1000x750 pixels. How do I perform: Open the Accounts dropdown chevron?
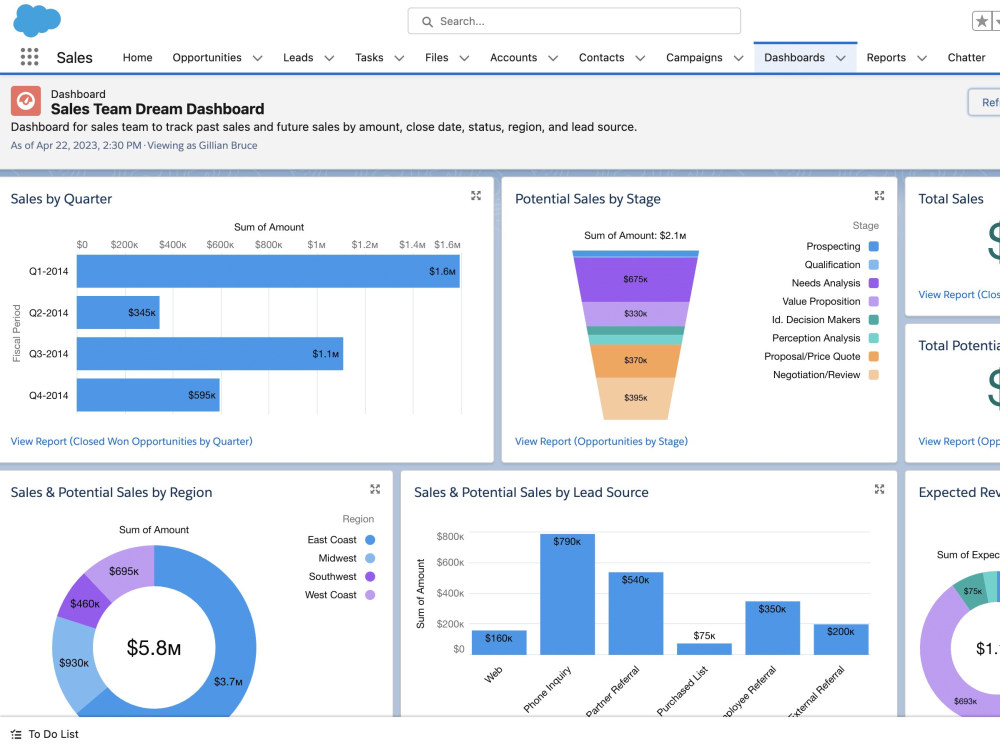[x=553, y=58]
